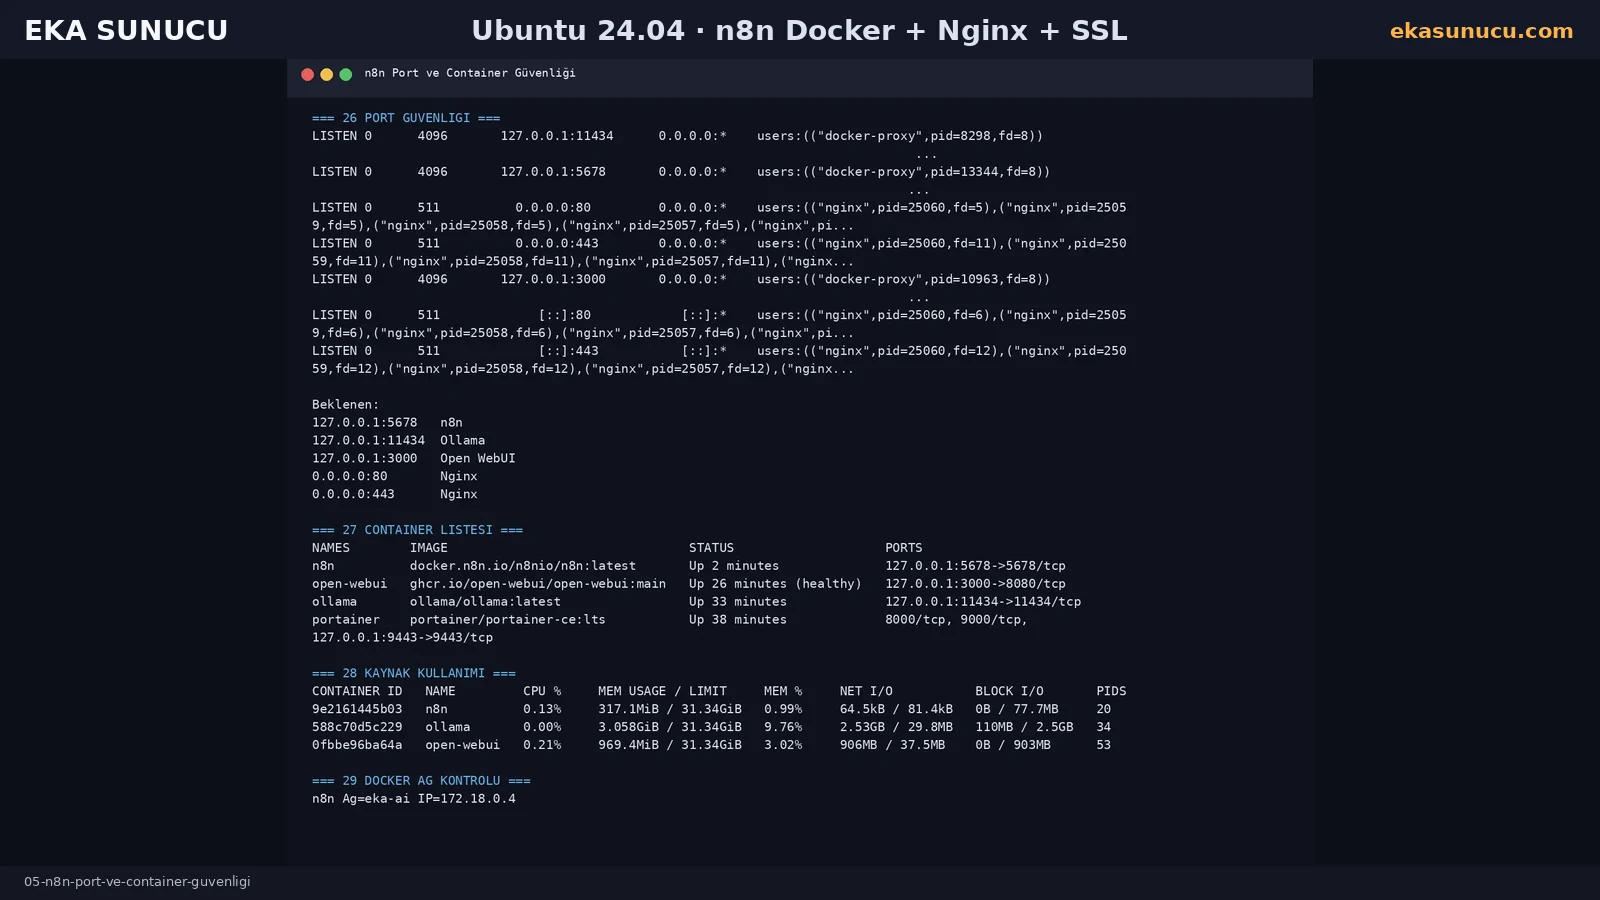The image size is (1600, 900).
Task: Click the MEM % value "9.76%"
Action: point(783,728)
